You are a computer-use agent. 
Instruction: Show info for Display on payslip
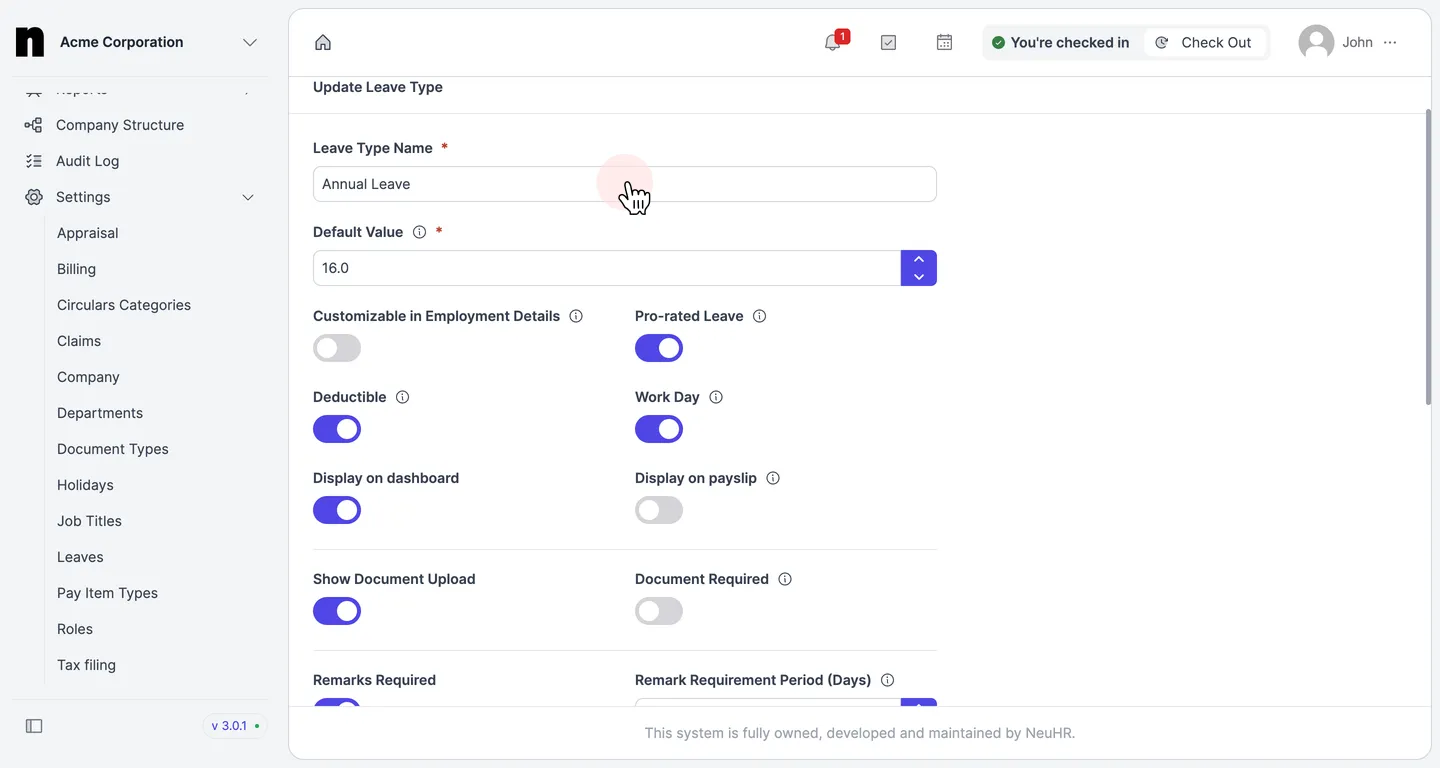tap(773, 478)
